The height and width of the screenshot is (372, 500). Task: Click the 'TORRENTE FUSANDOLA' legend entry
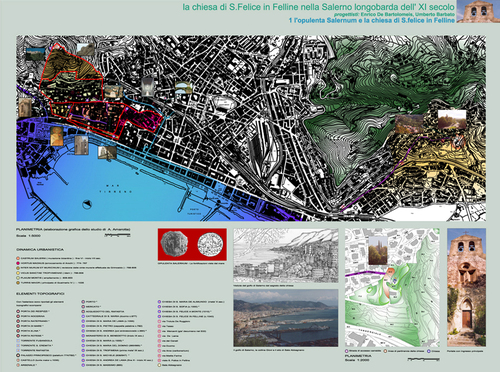(x=34, y=341)
